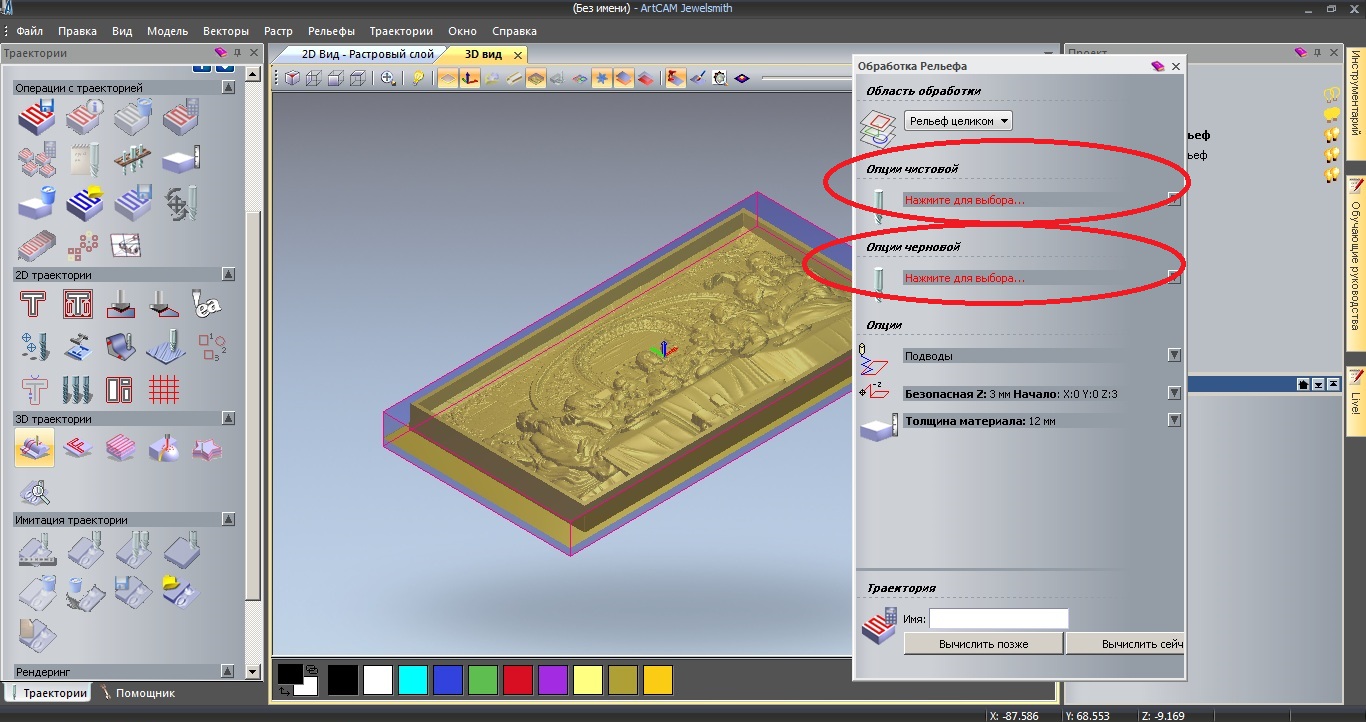This screenshot has width=1366, height=722.
Task: Choose the engraving 'ea' text toolpath icon
Action: [207, 303]
